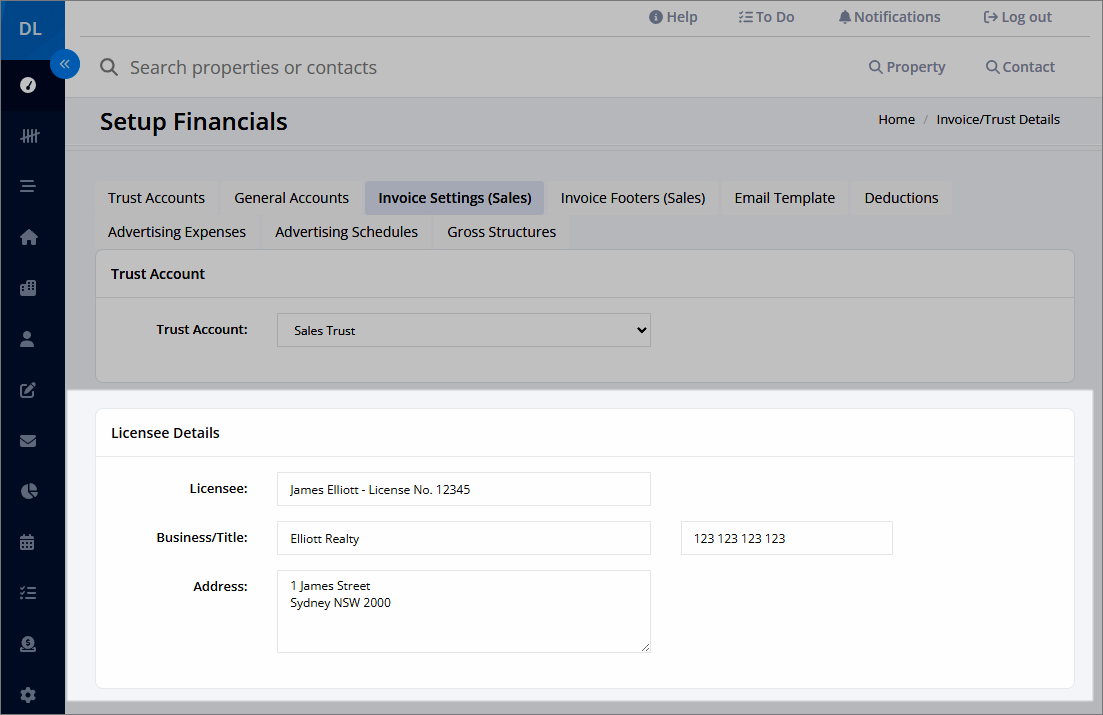Expand the Trust Account dropdown

[x=464, y=330]
